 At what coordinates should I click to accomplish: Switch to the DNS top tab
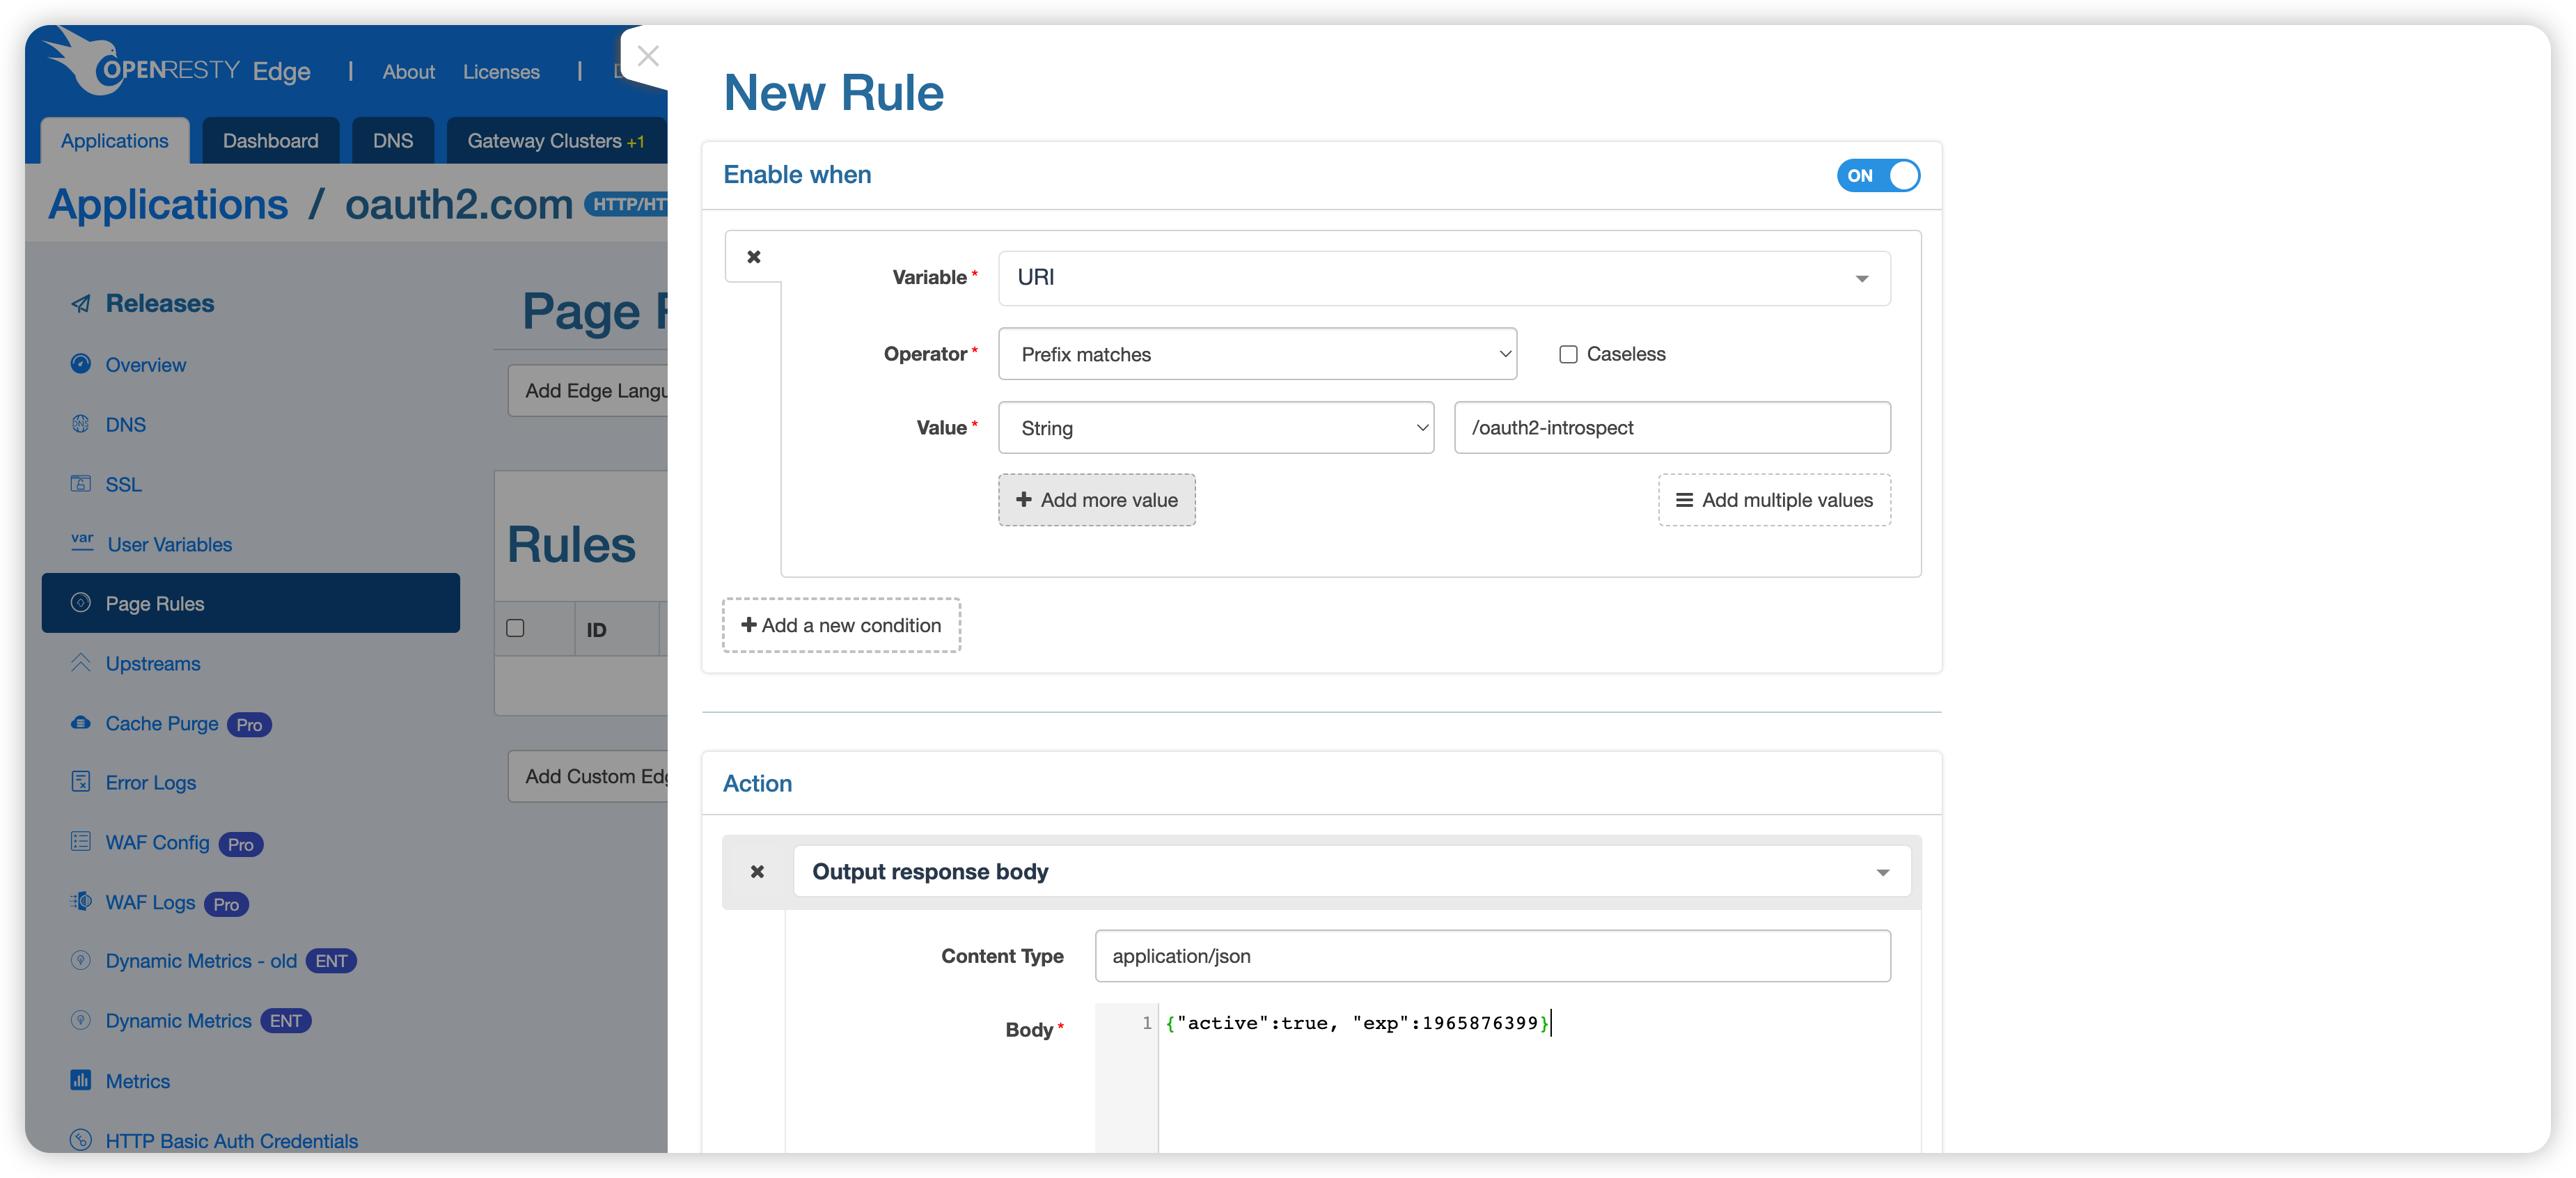[x=393, y=141]
